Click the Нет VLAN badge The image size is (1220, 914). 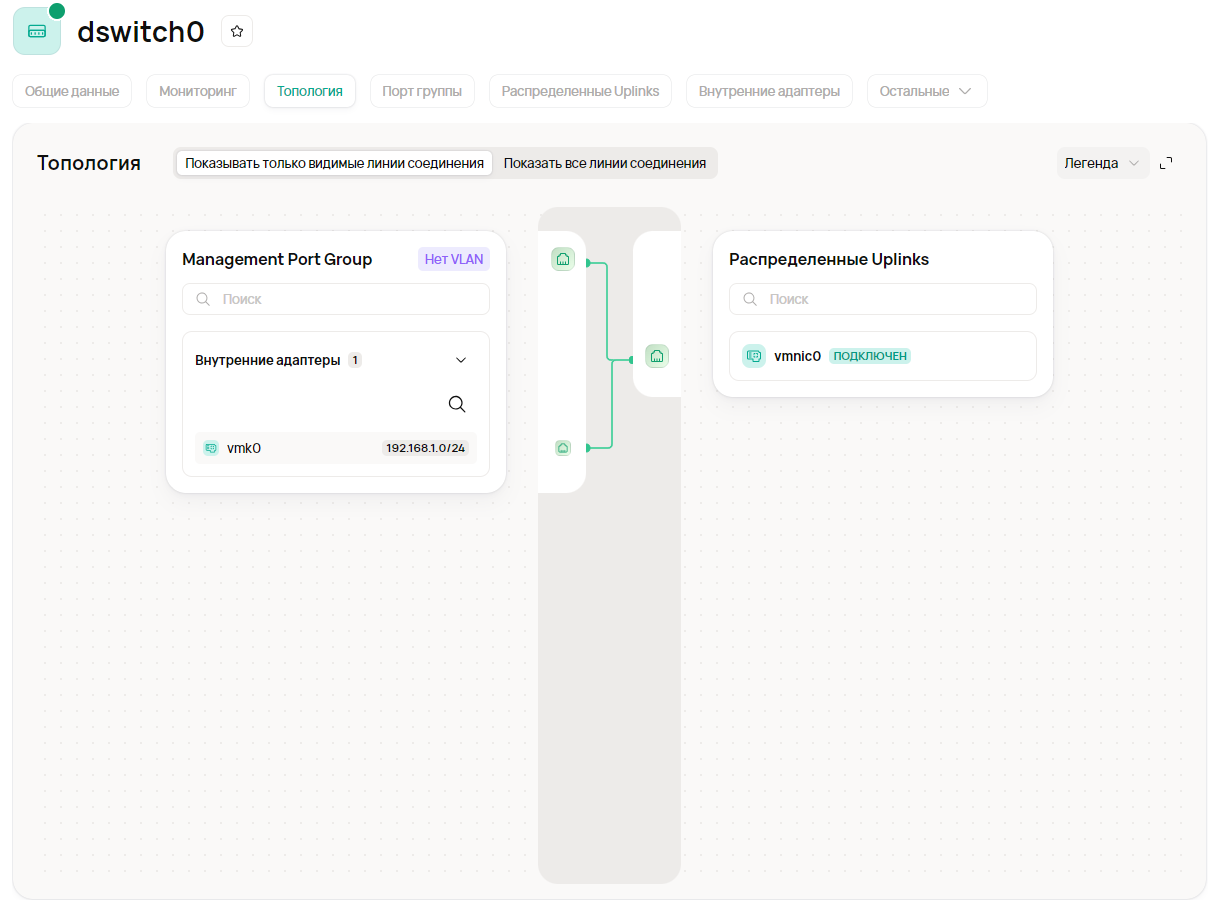(x=453, y=259)
